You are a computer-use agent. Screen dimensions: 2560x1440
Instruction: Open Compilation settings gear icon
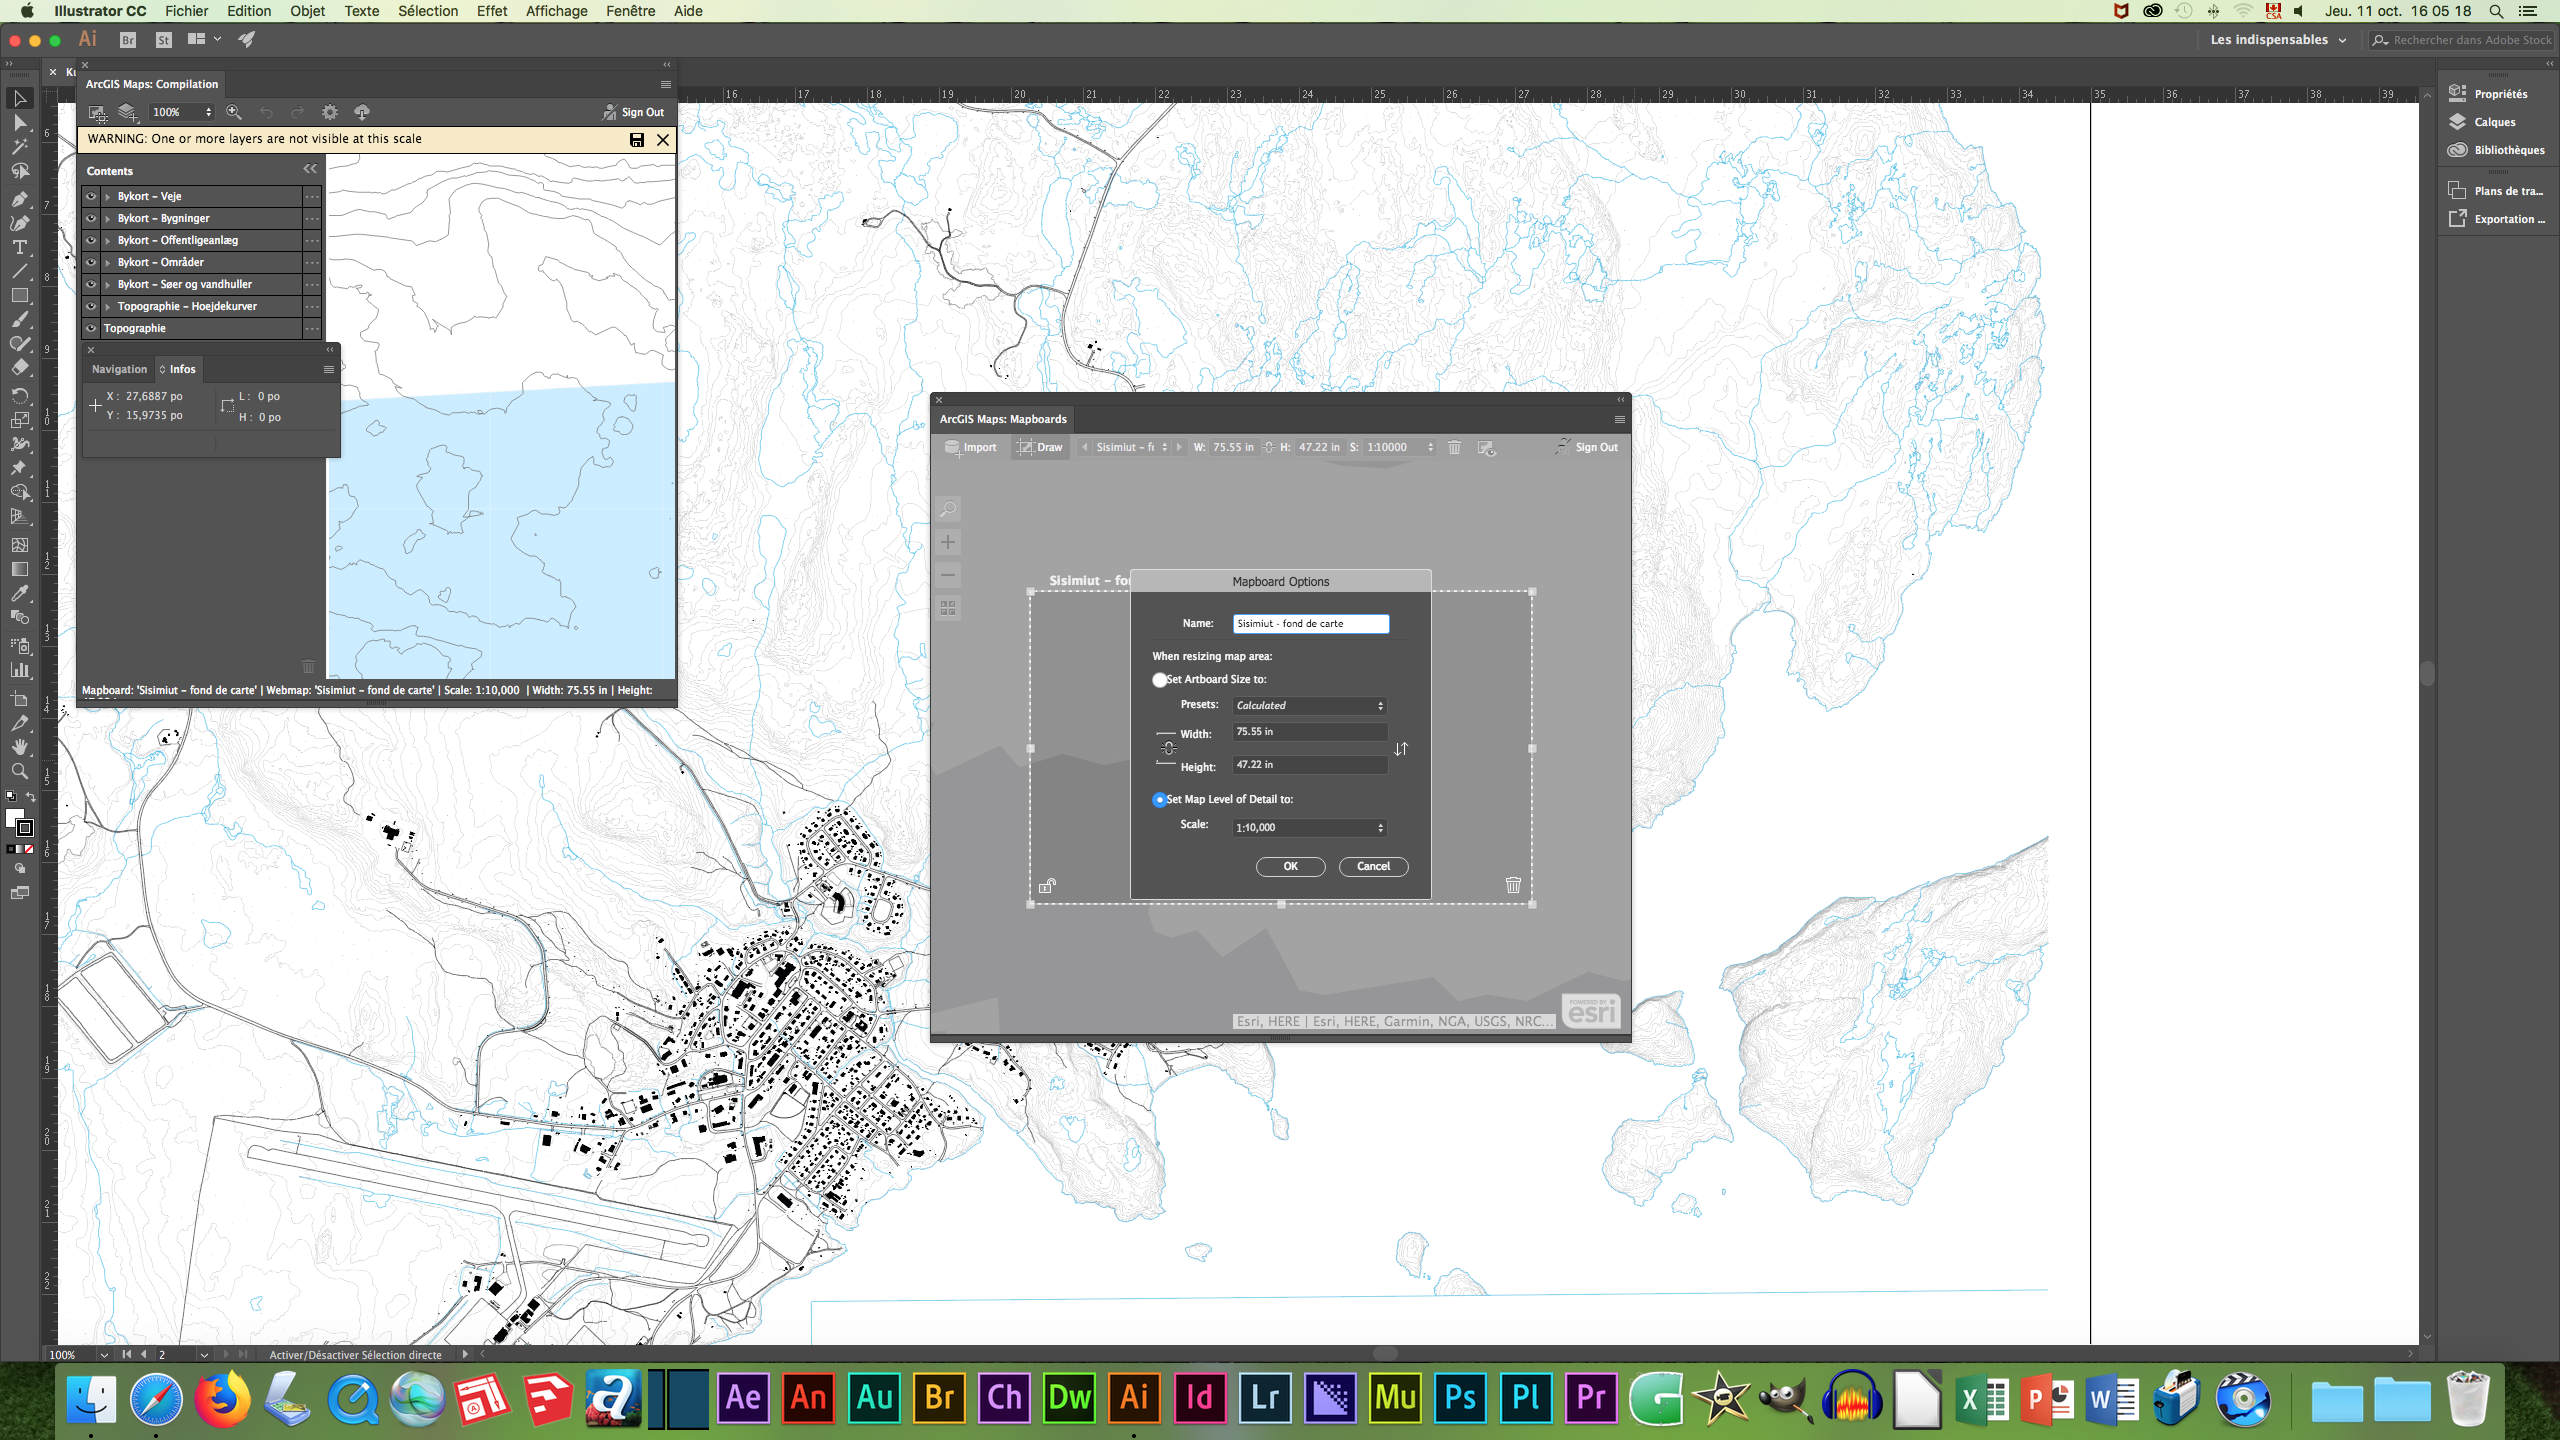pos(329,112)
